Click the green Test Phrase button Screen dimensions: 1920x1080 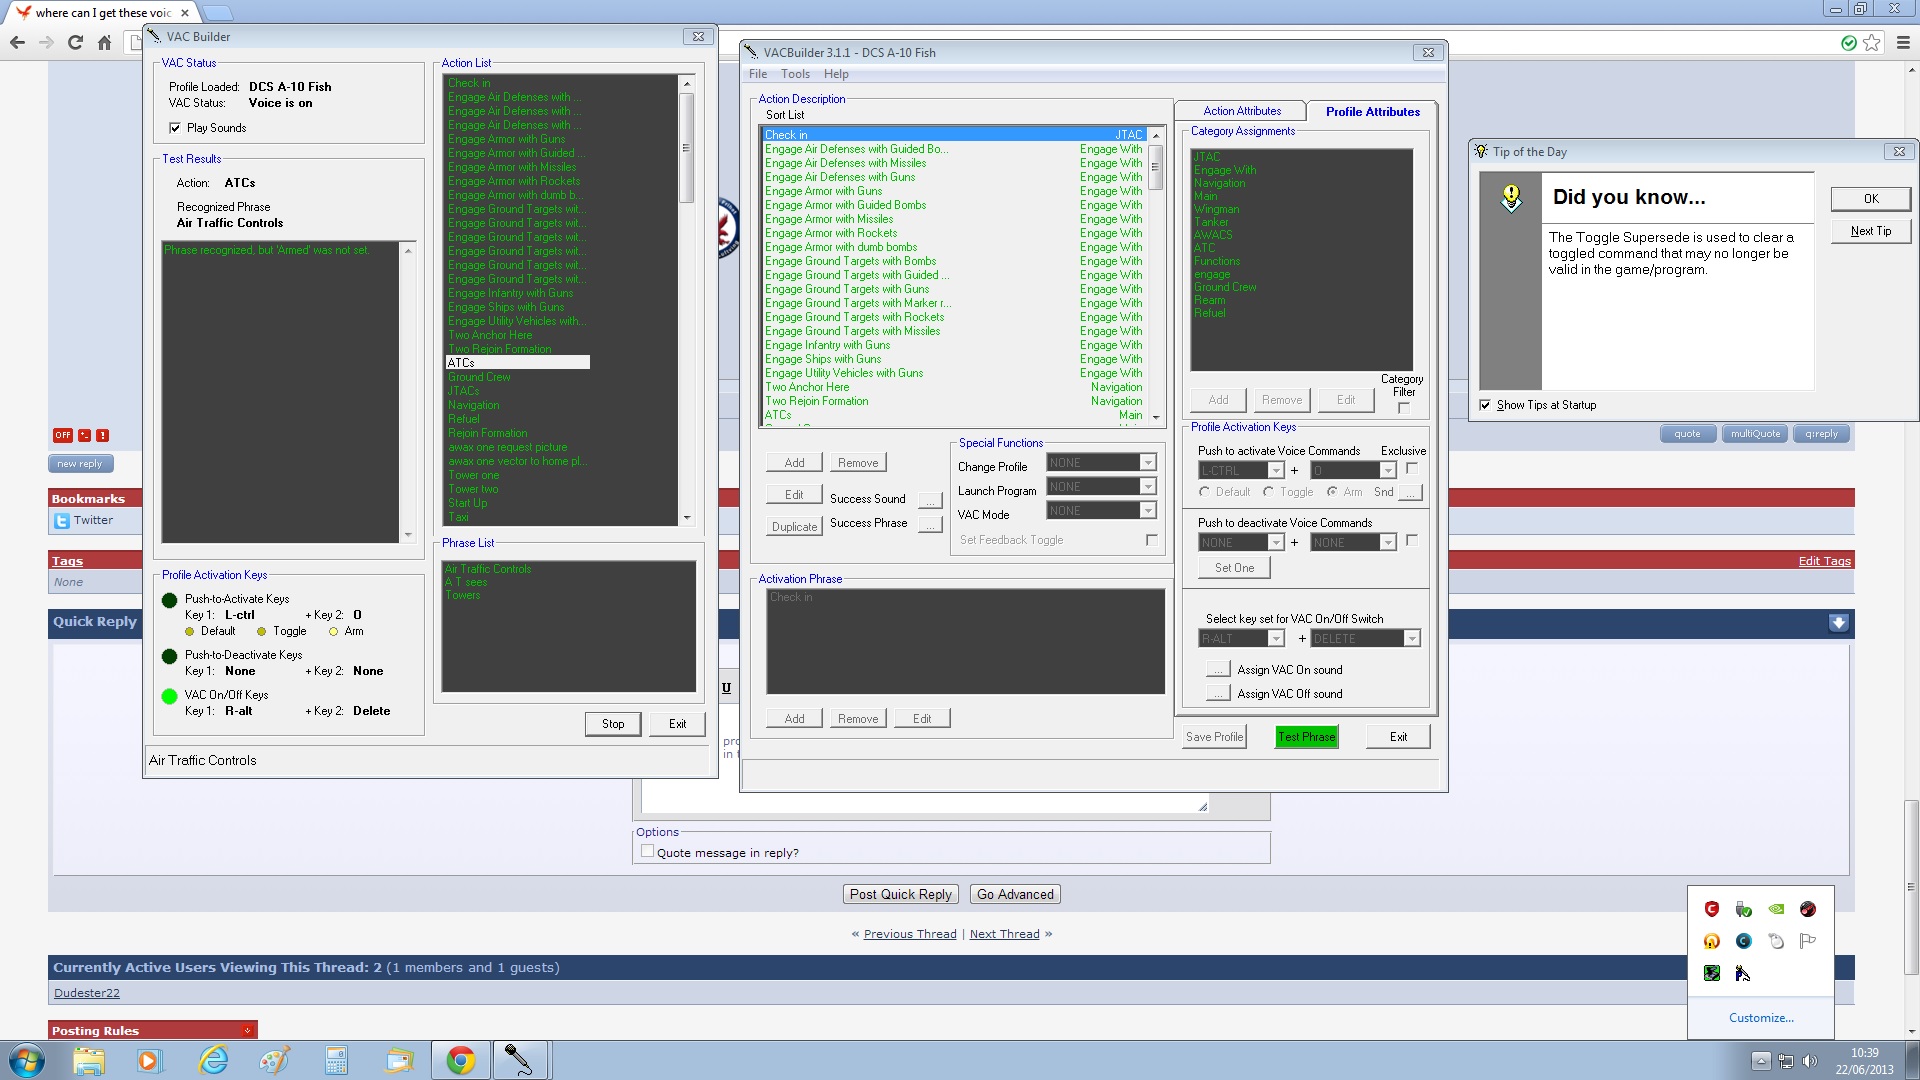coord(1306,737)
